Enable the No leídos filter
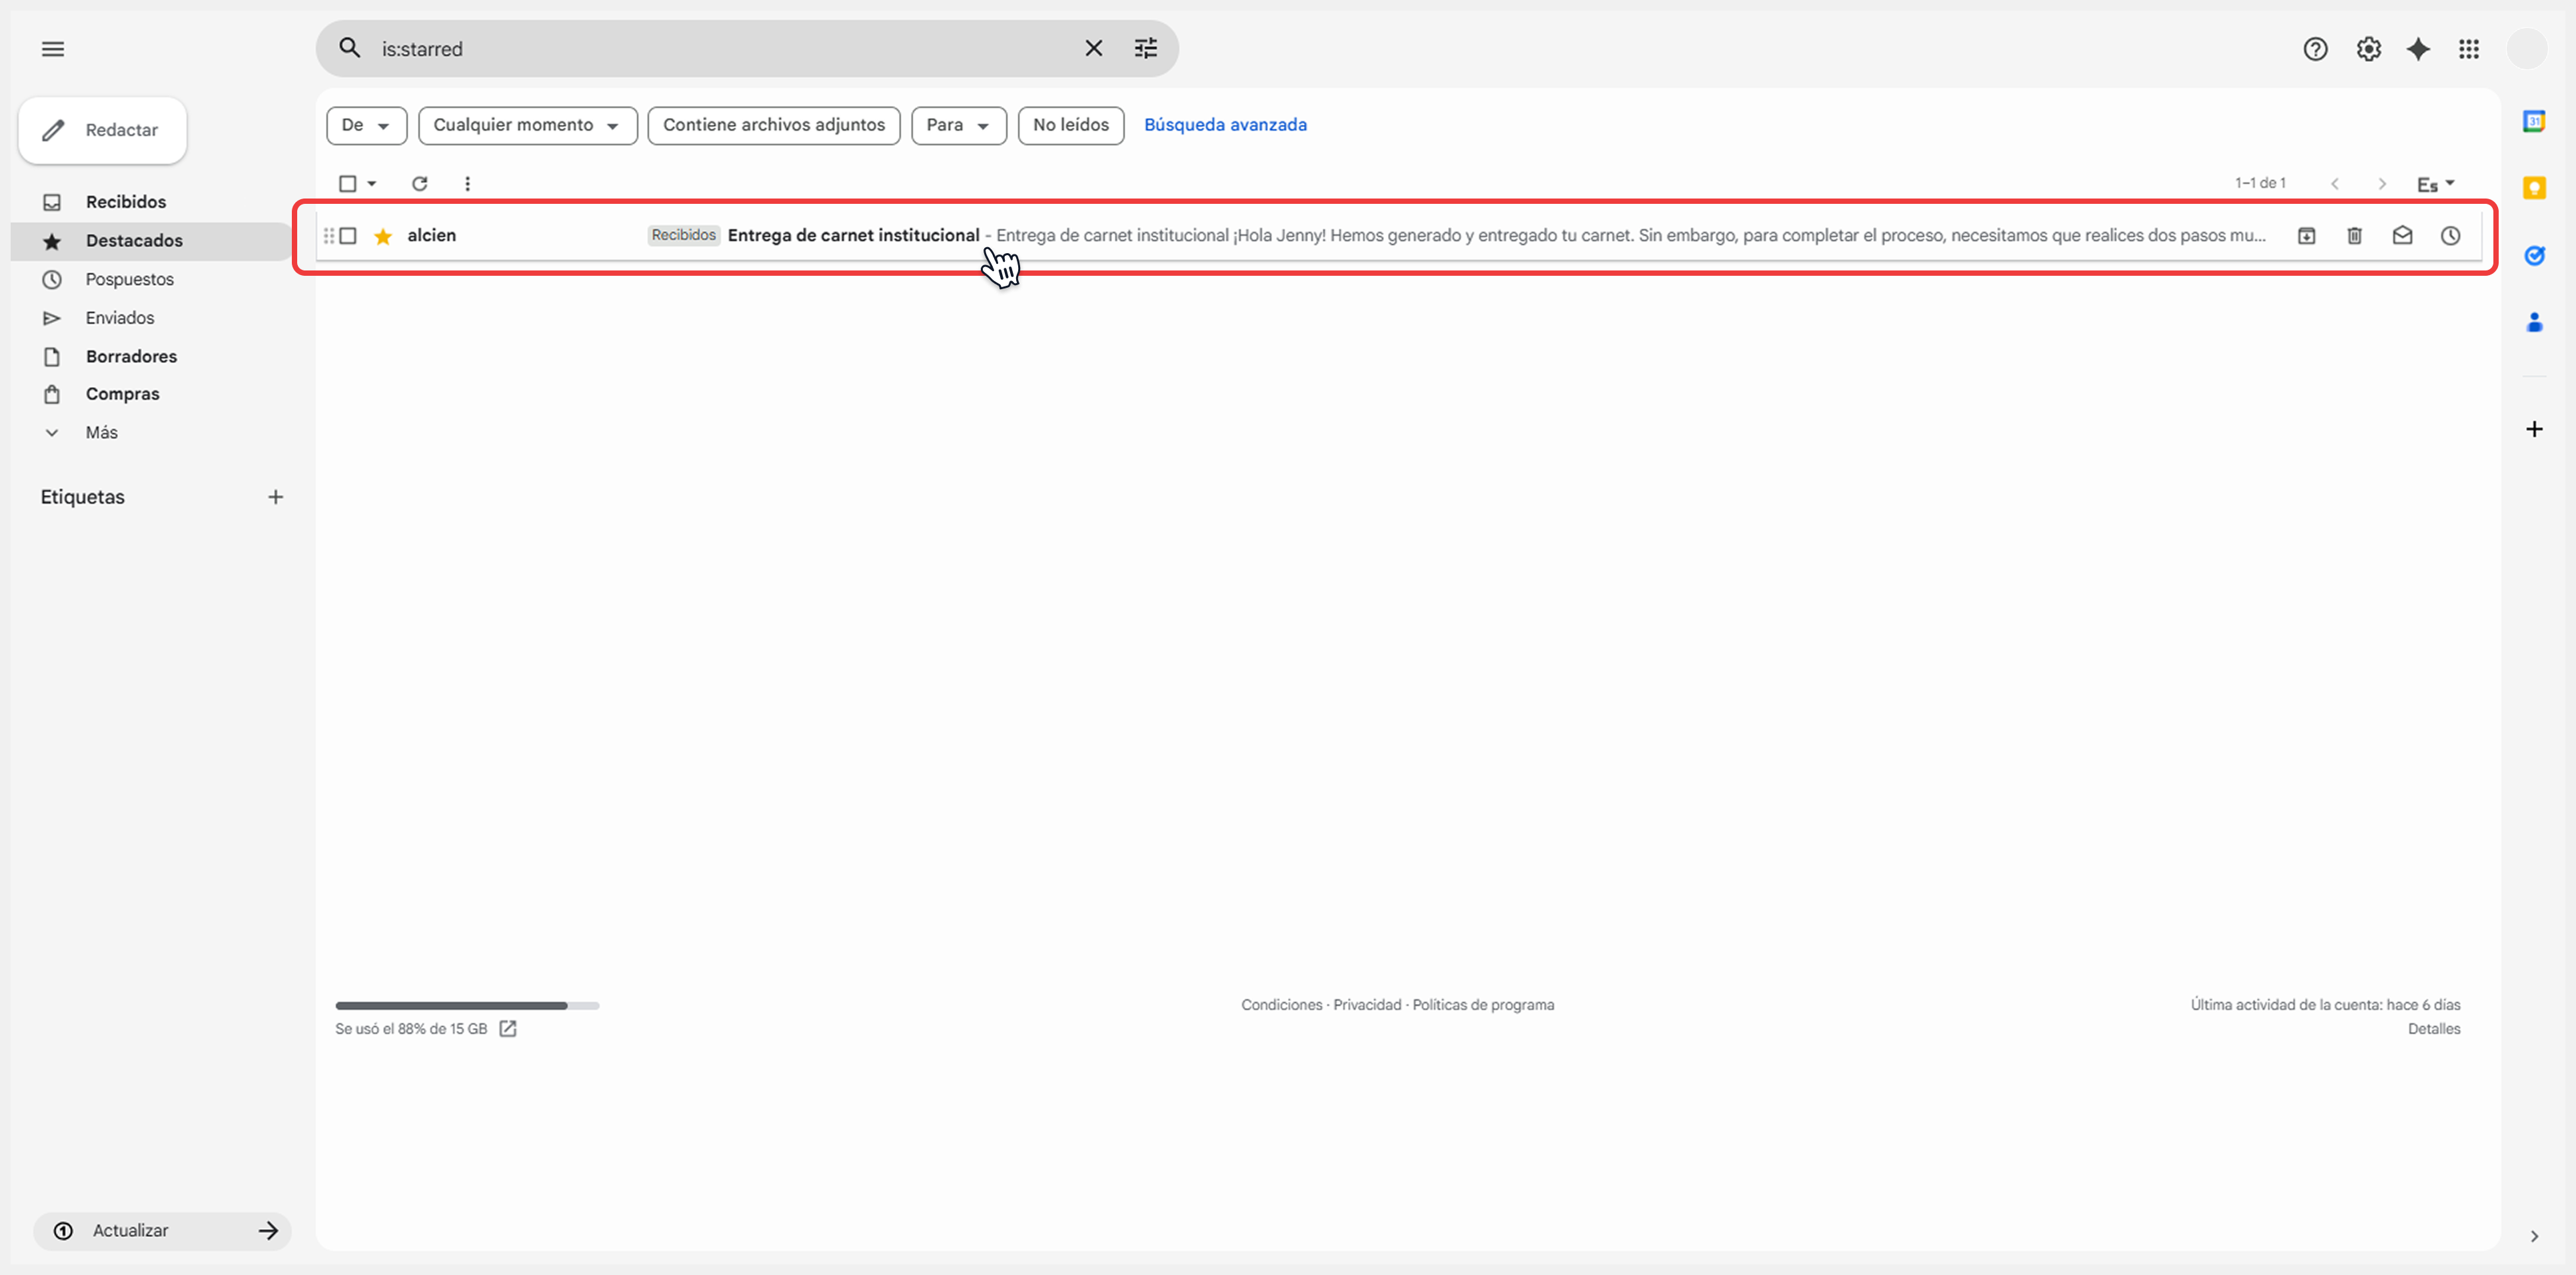The image size is (2576, 1275). click(1070, 125)
